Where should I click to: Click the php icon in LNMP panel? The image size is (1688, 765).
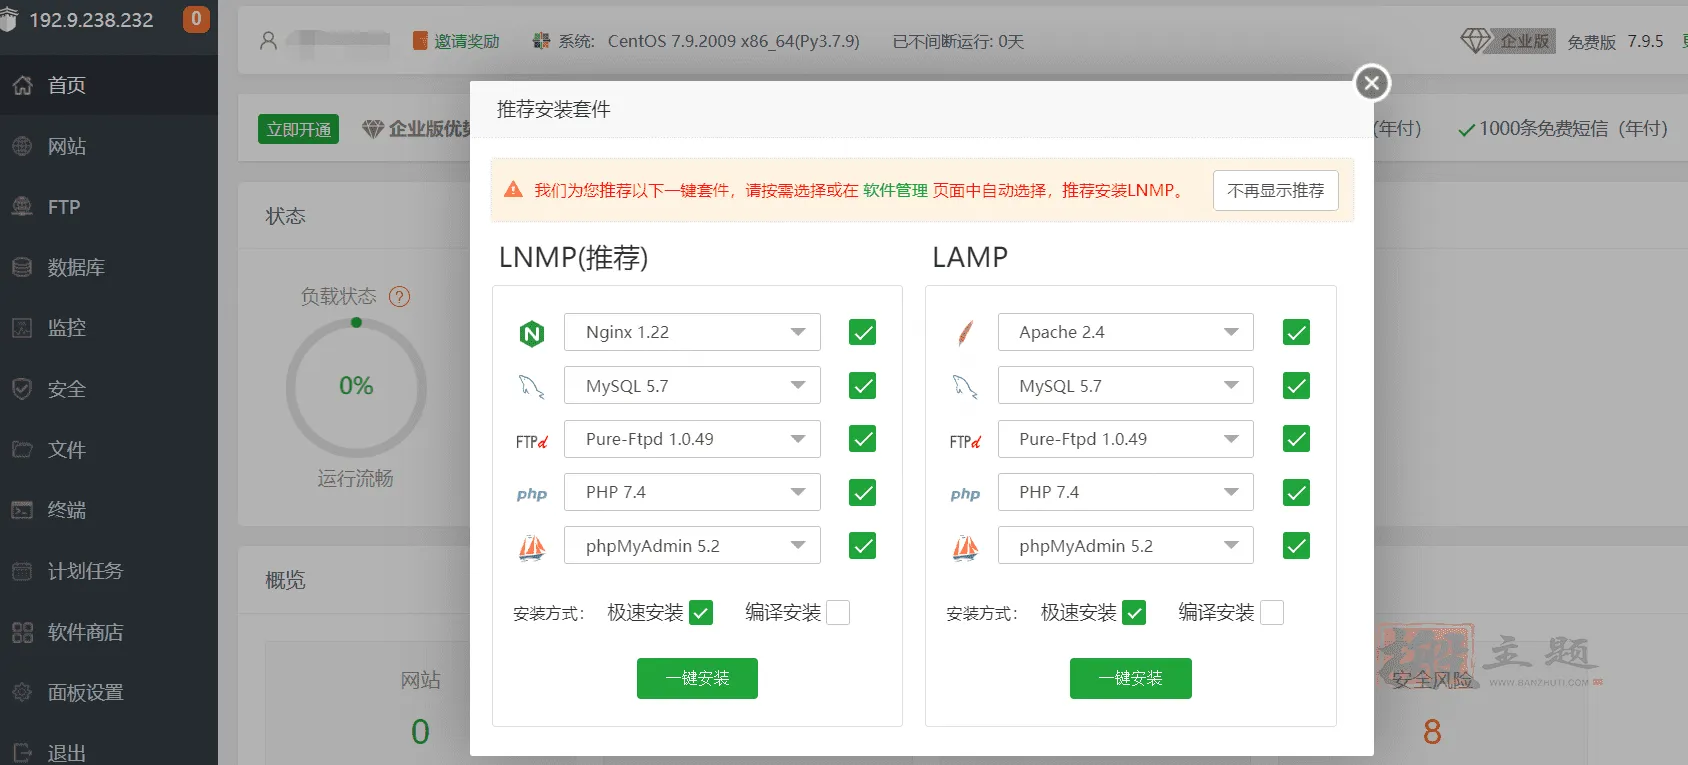click(x=532, y=494)
